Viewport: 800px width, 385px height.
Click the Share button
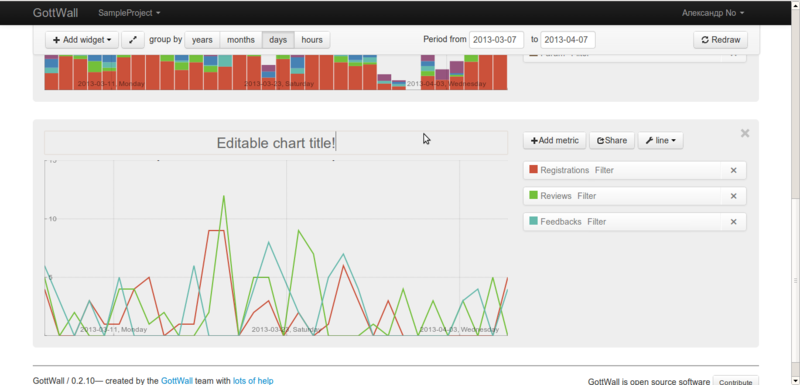coord(612,141)
